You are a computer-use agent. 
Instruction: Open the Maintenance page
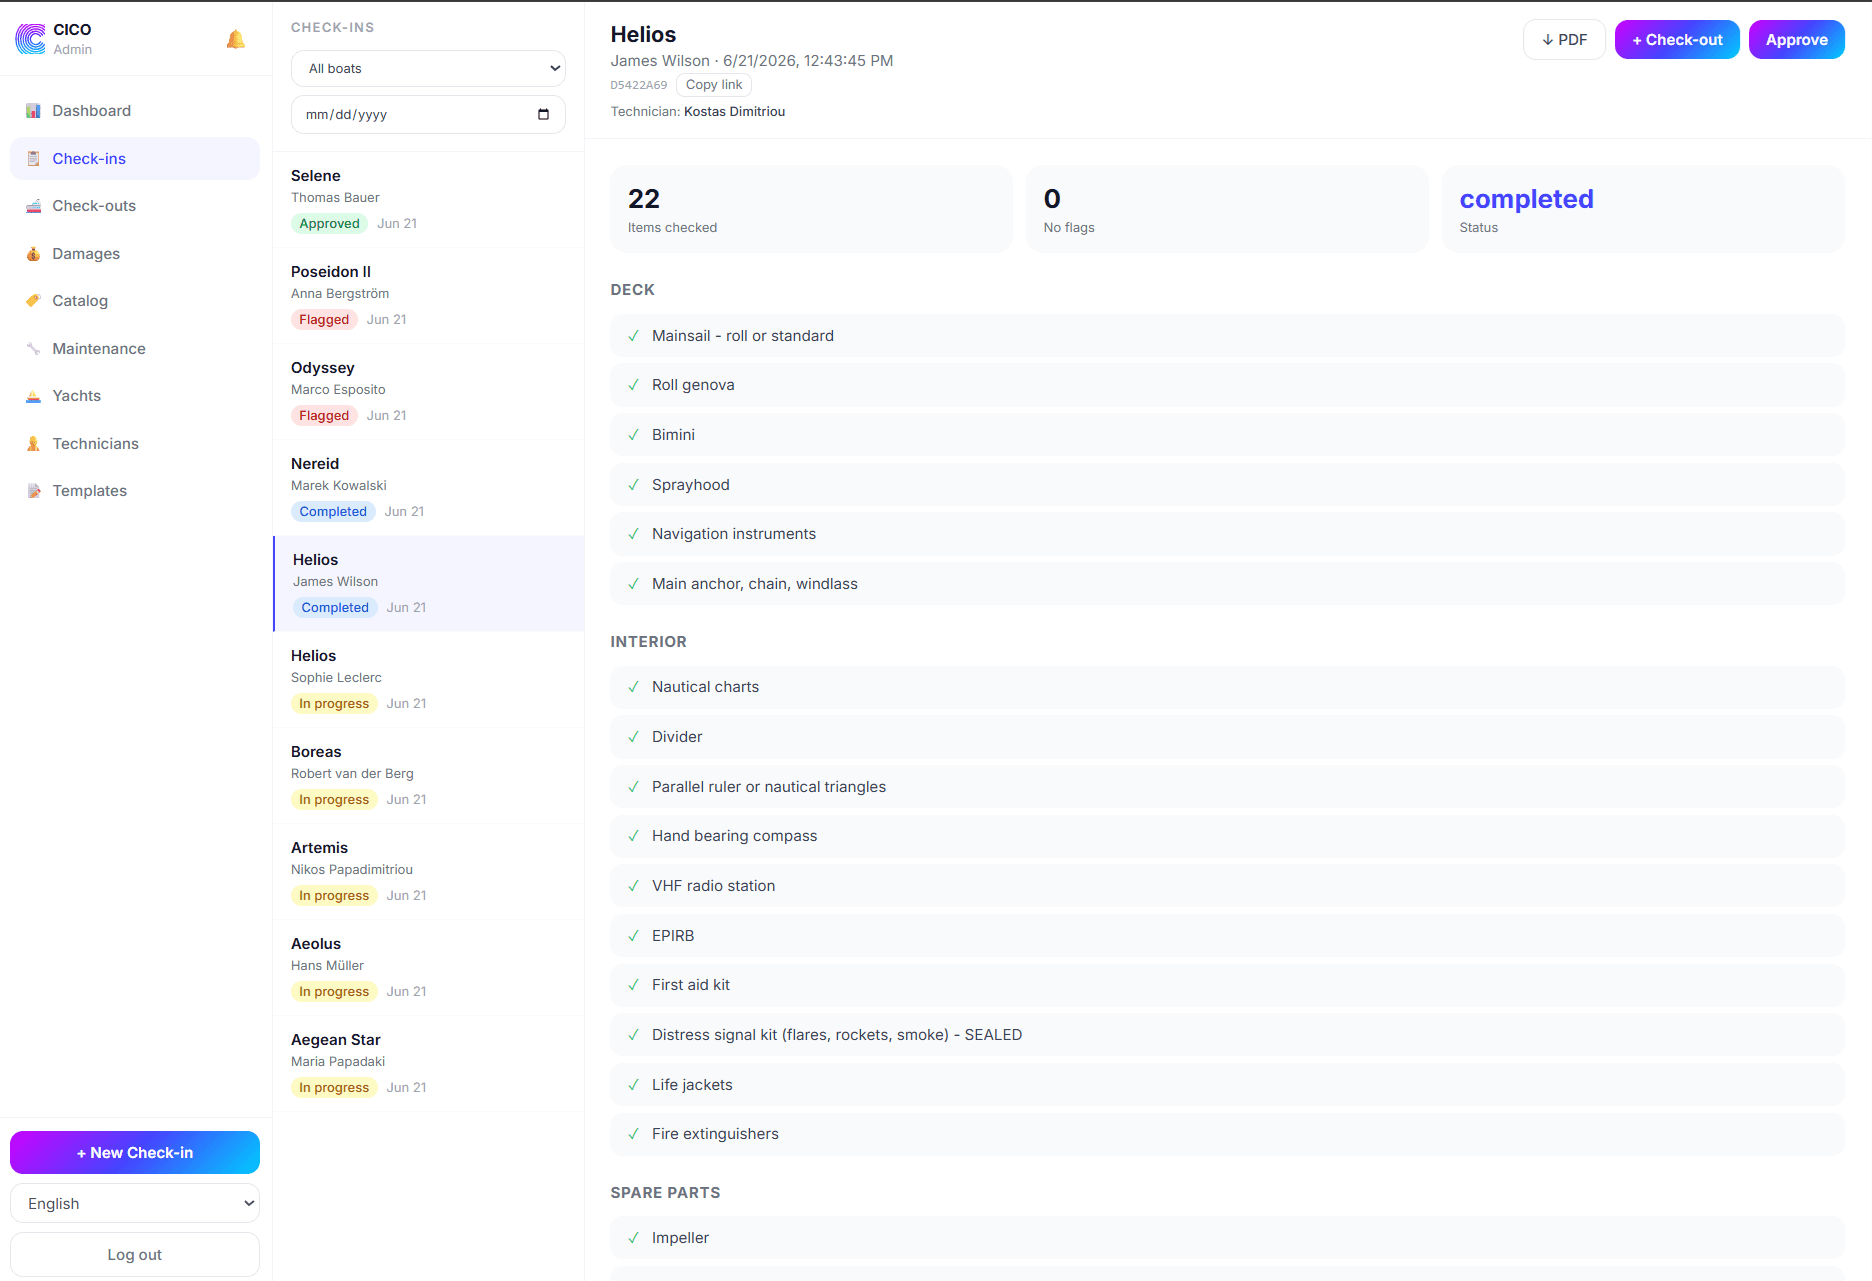[x=135, y=349]
